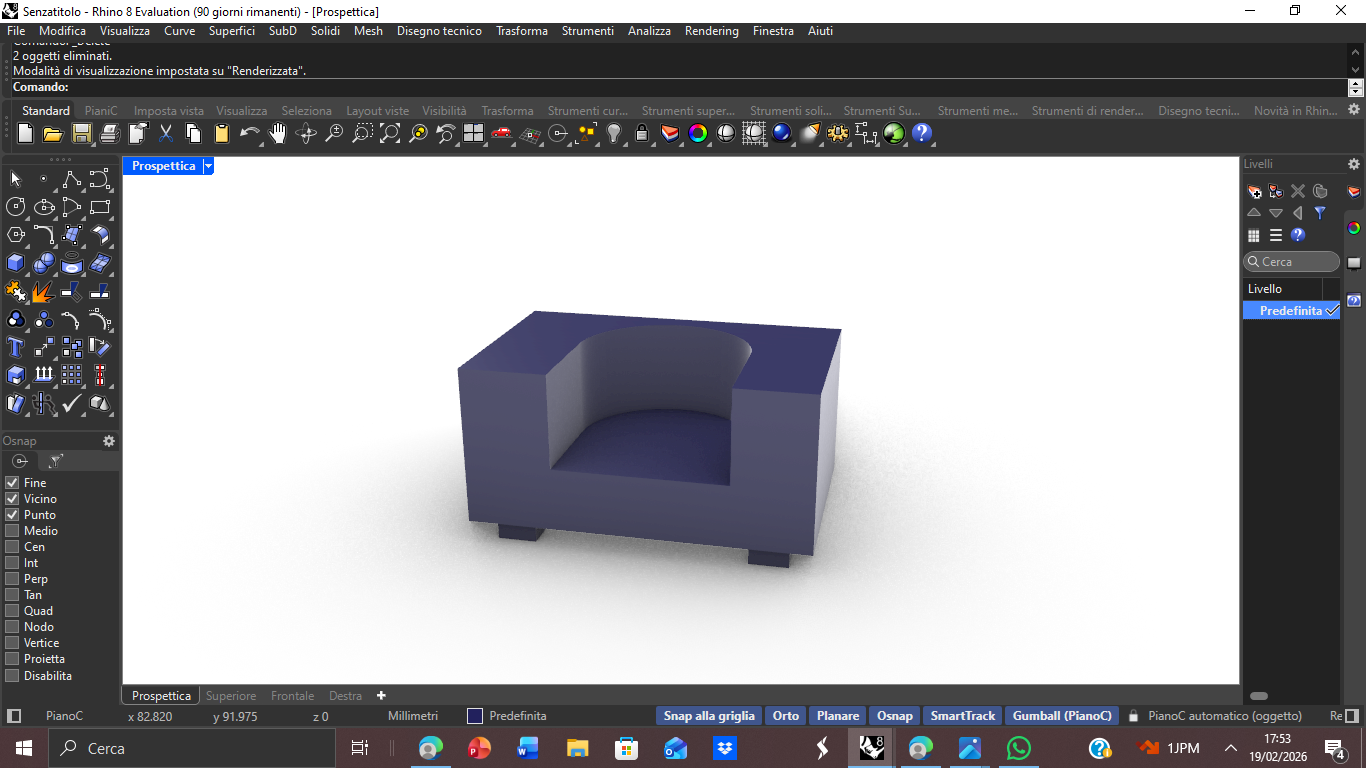Open the Superfici menu
Image resolution: width=1366 pixels, height=768 pixels.
pyautogui.click(x=231, y=31)
